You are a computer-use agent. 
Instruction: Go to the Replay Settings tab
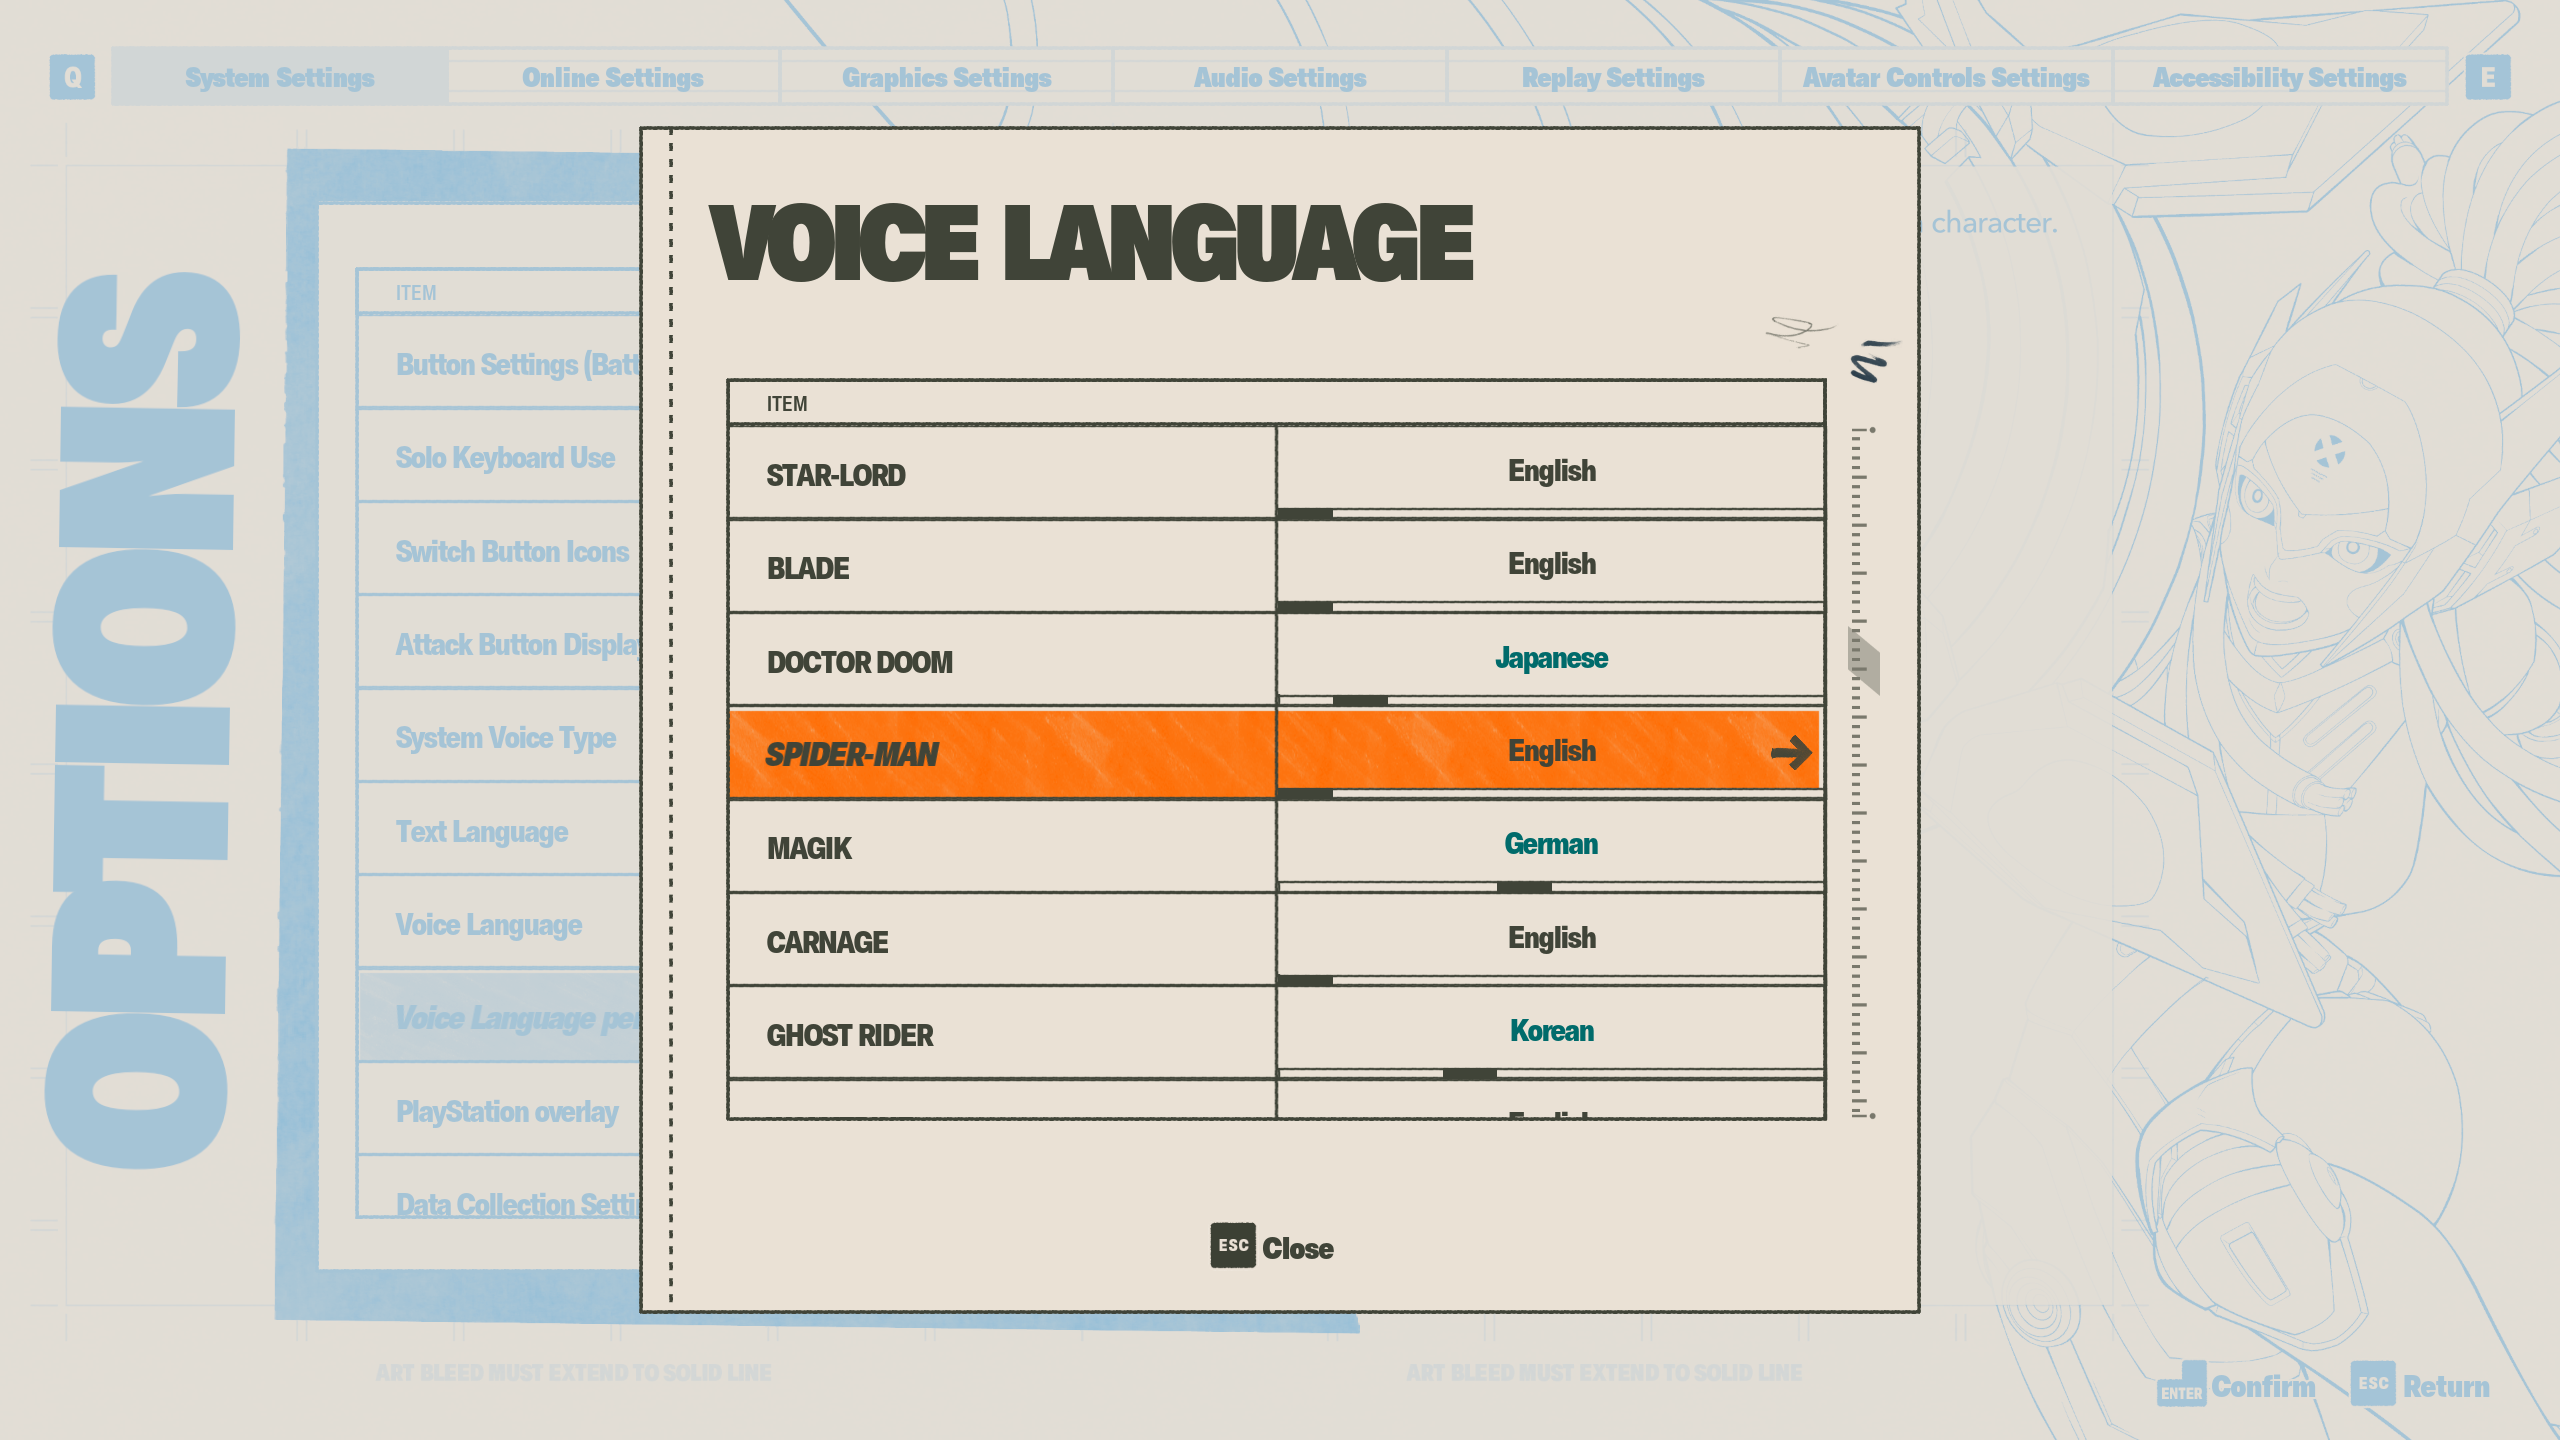pyautogui.click(x=1612, y=77)
